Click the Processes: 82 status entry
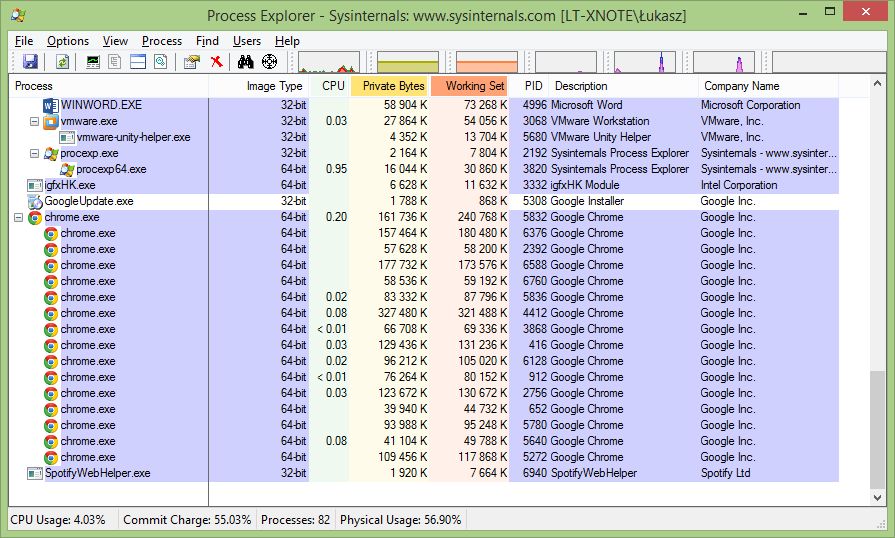This screenshot has height=538, width=895. (296, 520)
